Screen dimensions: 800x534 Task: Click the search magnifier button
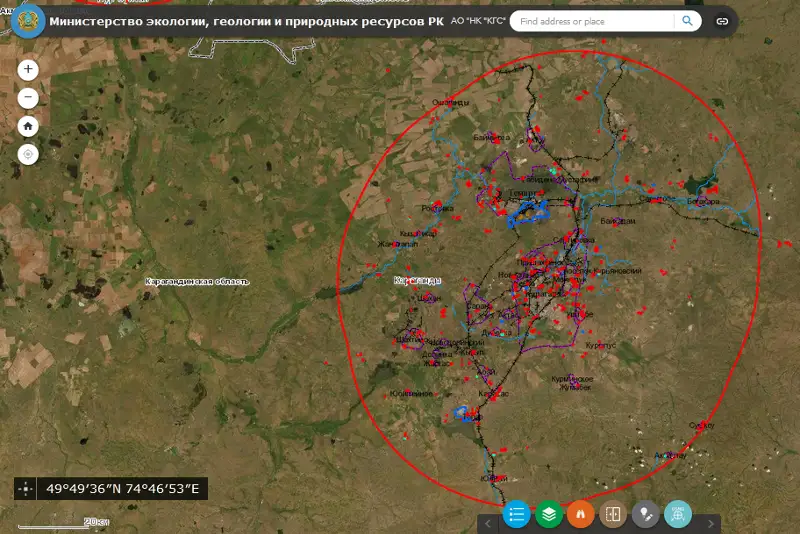tap(688, 21)
